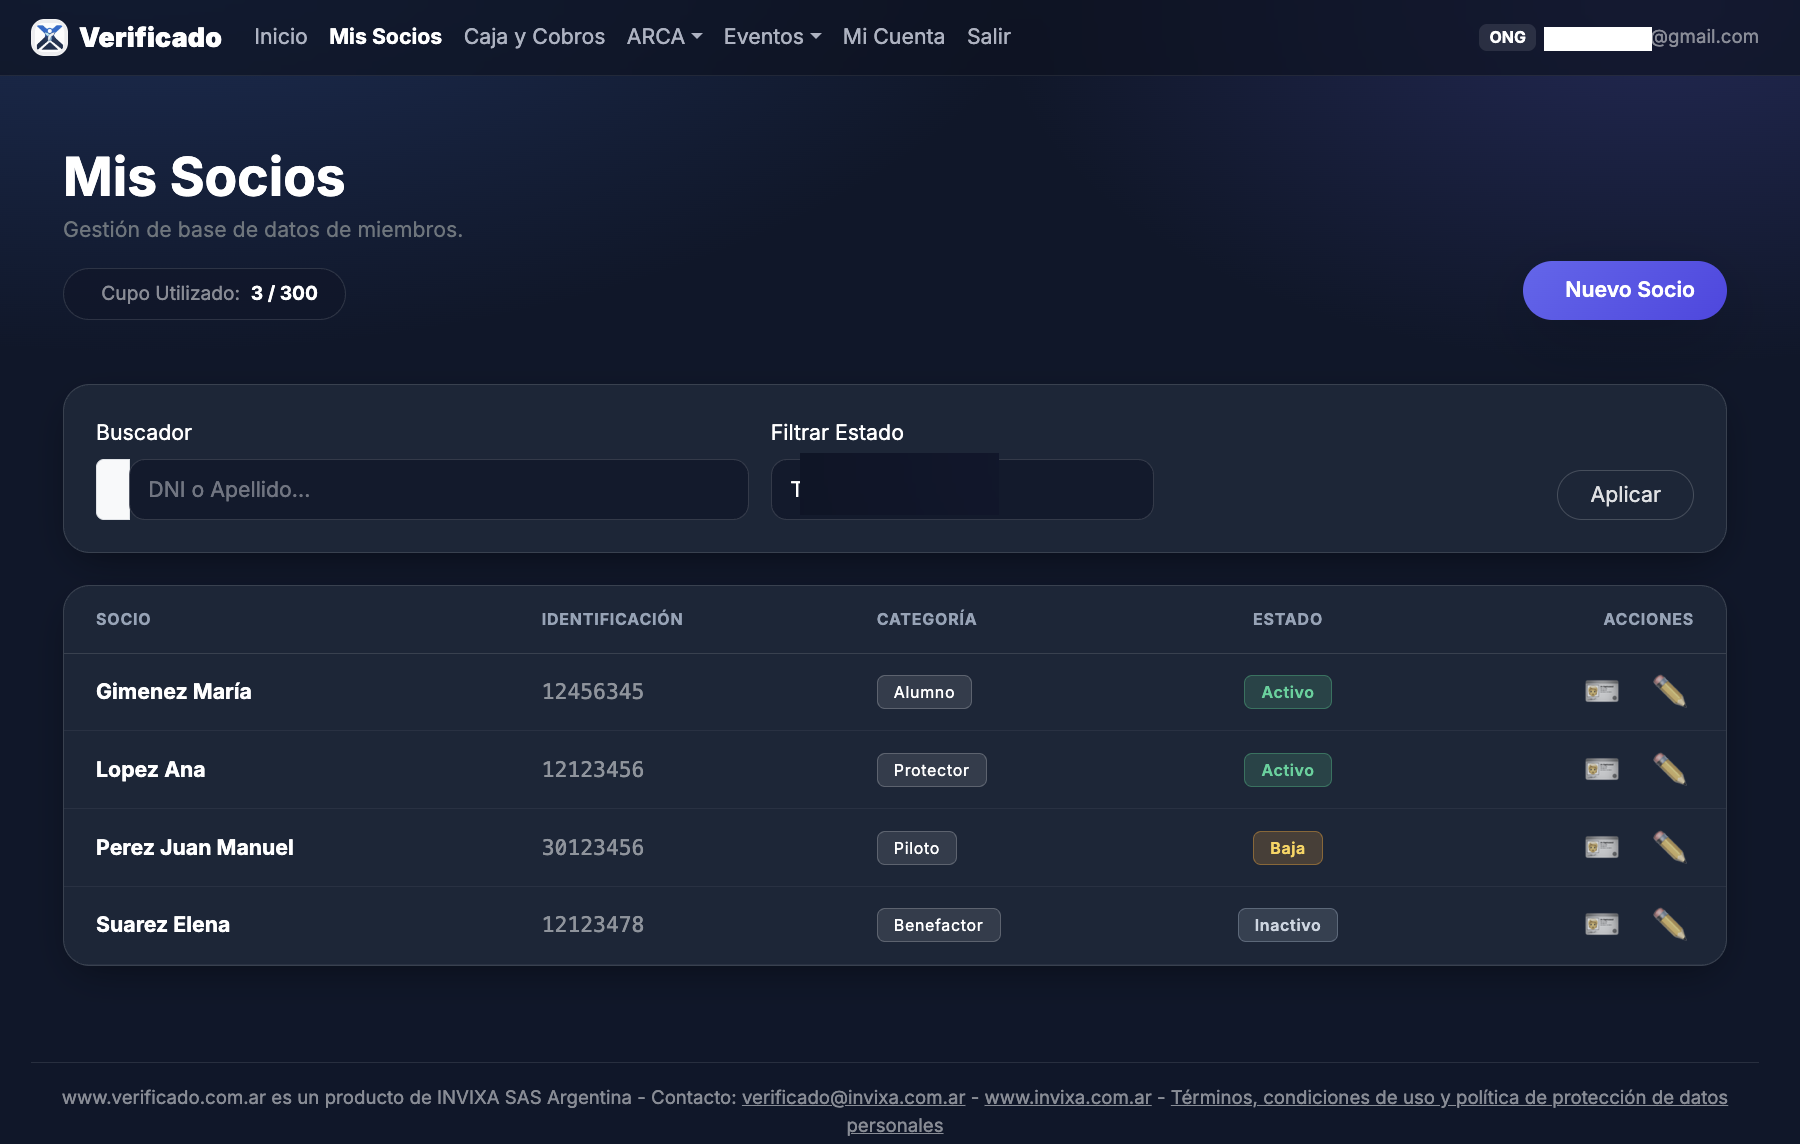Open the Mi Cuenta page
1800x1144 pixels.
(x=893, y=37)
